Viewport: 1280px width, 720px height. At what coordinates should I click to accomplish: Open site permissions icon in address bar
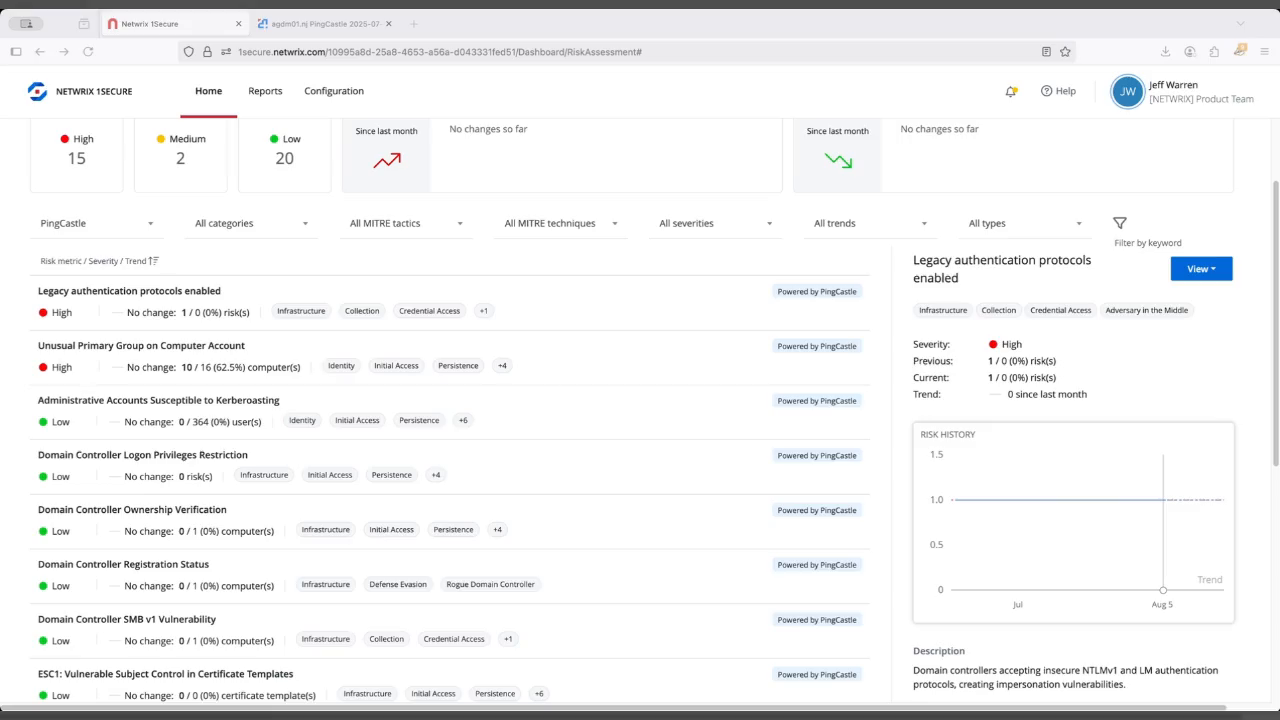226,52
